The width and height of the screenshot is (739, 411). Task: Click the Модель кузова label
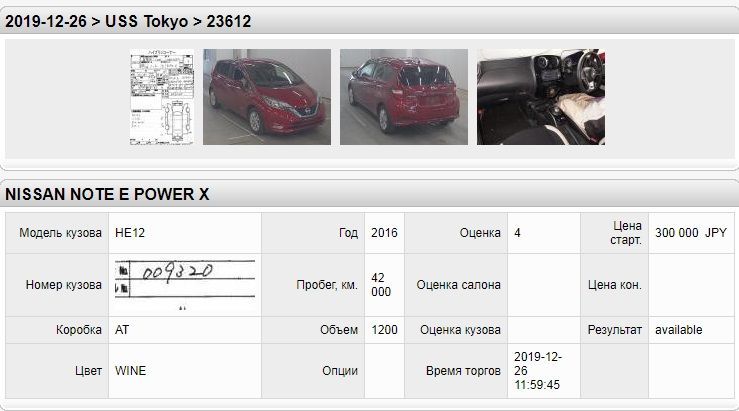tap(60, 233)
